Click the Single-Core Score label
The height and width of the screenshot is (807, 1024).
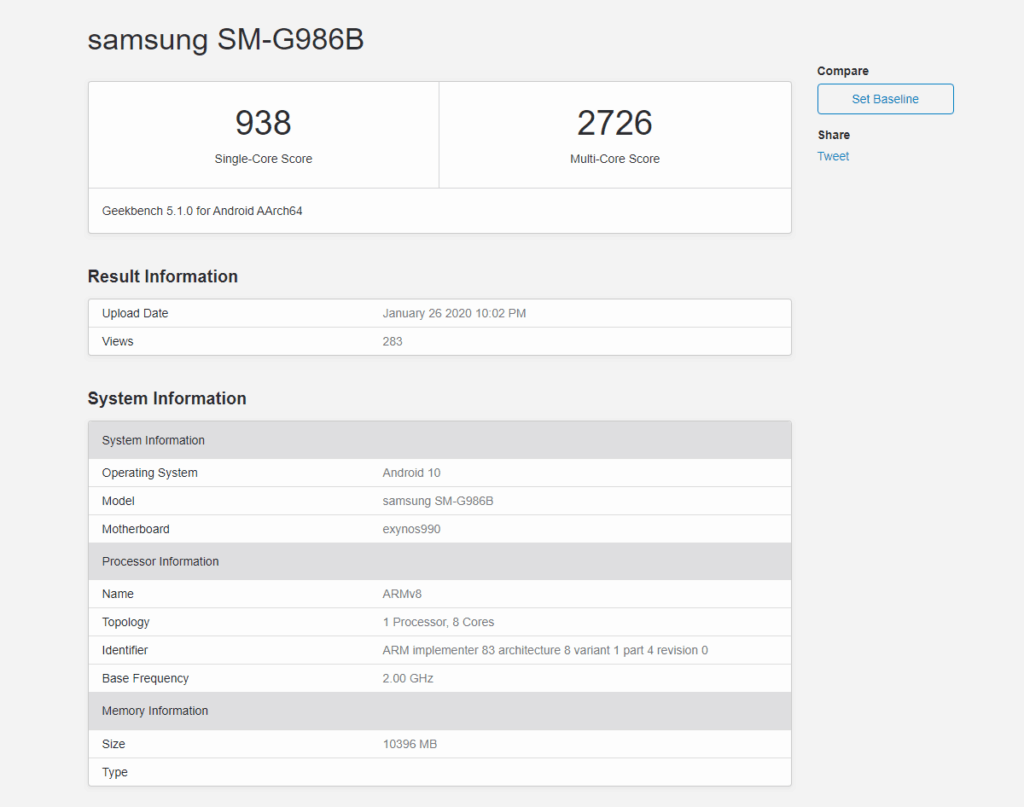(263, 159)
